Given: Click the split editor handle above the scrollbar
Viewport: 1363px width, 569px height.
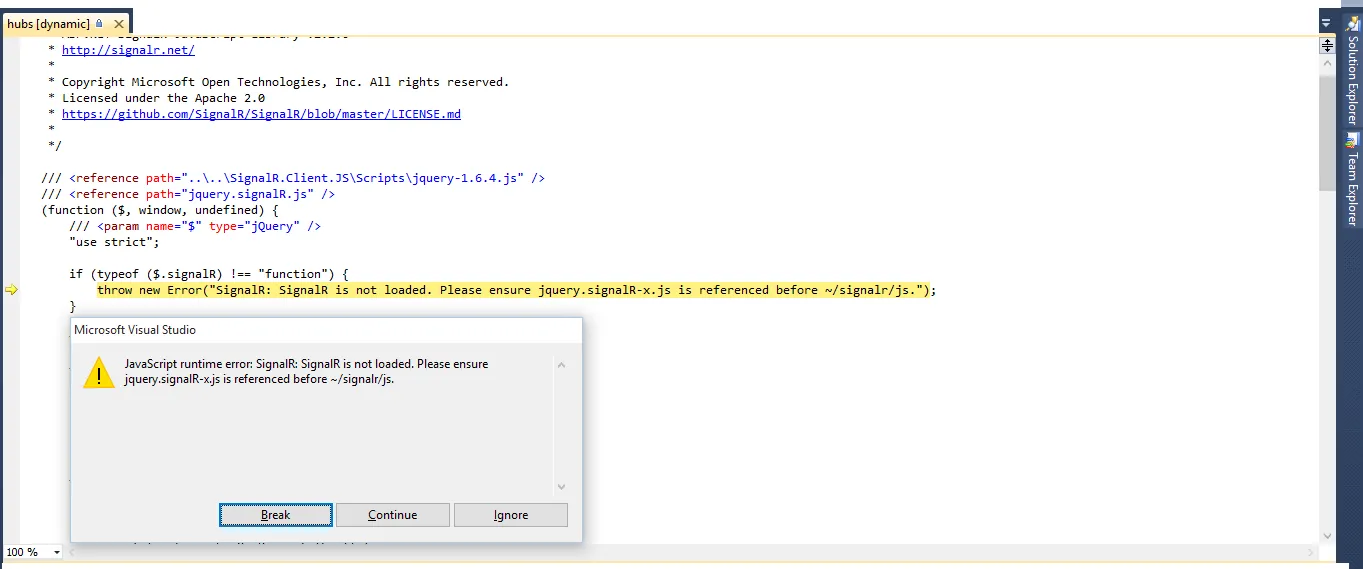Looking at the screenshot, I should tap(1327, 45).
